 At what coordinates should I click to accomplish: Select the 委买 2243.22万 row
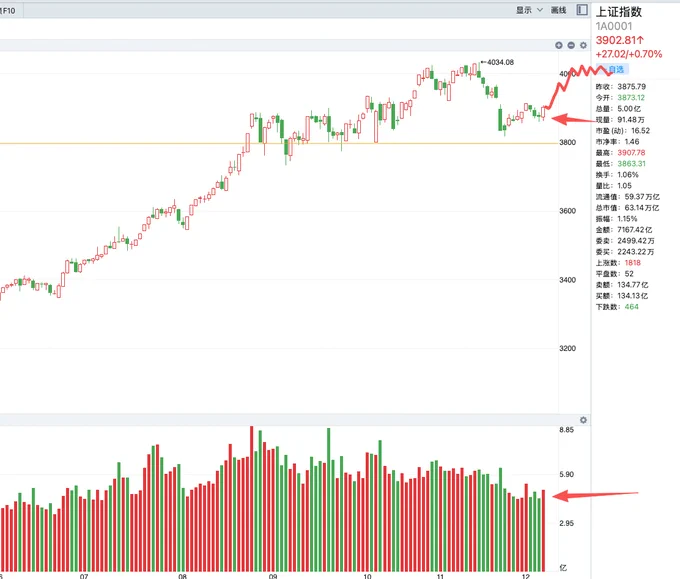point(625,252)
